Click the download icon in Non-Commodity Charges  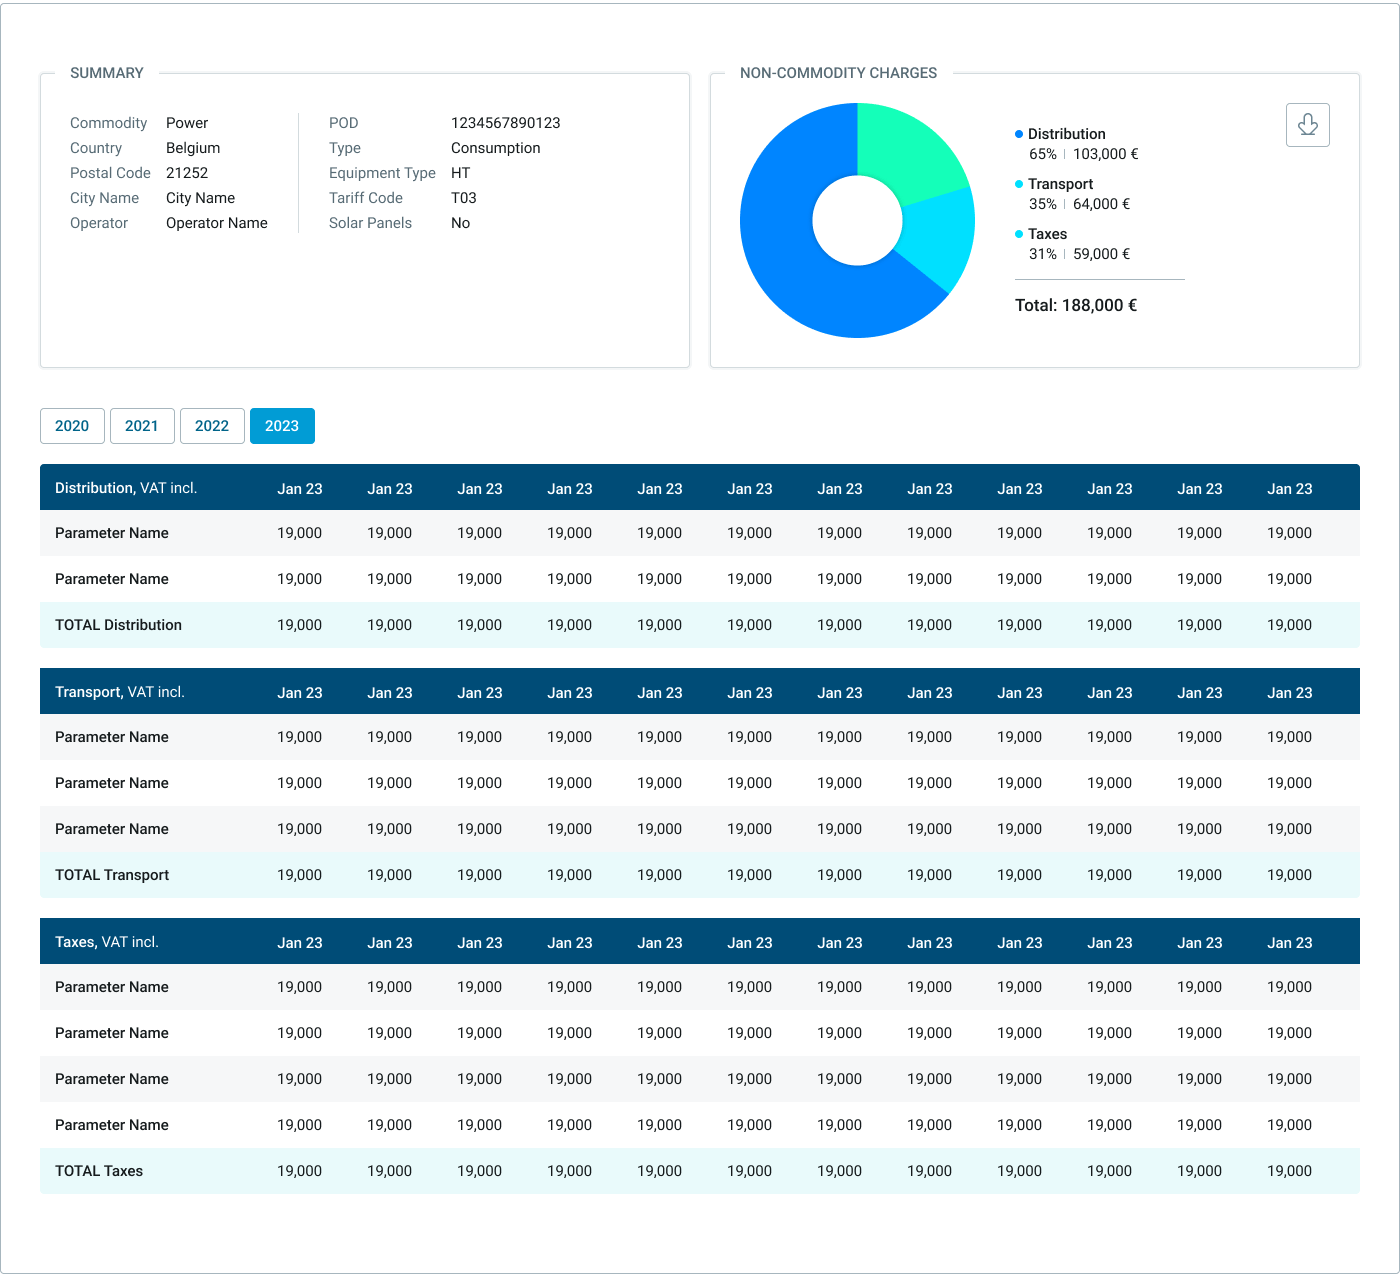point(1307,125)
